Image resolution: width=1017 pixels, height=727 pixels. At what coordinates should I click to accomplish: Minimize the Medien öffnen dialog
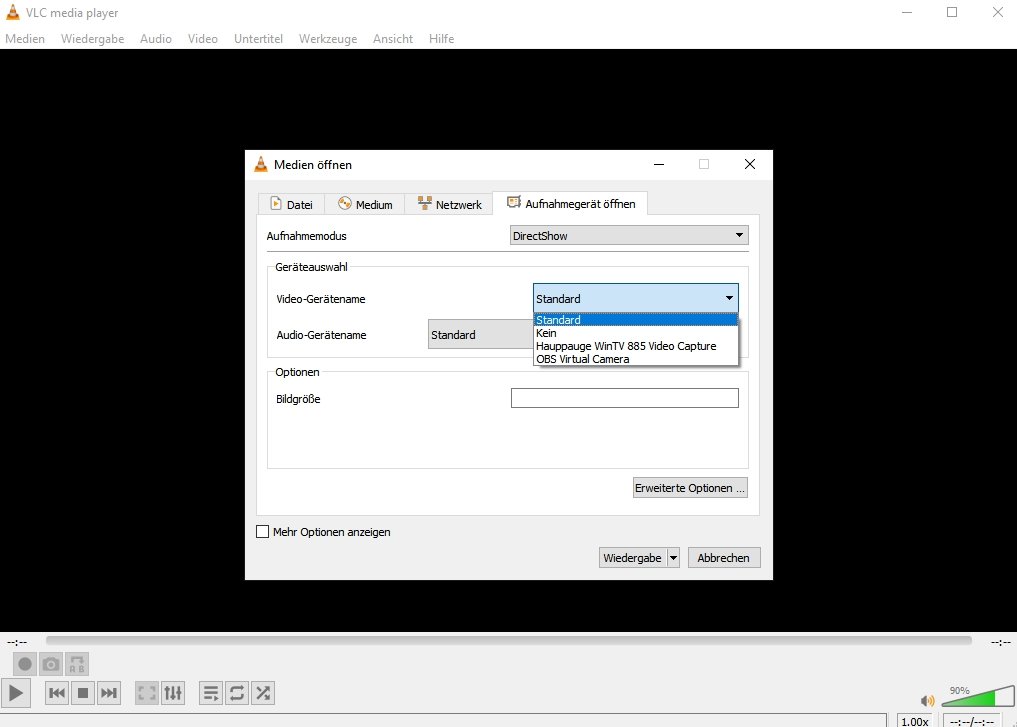click(659, 164)
